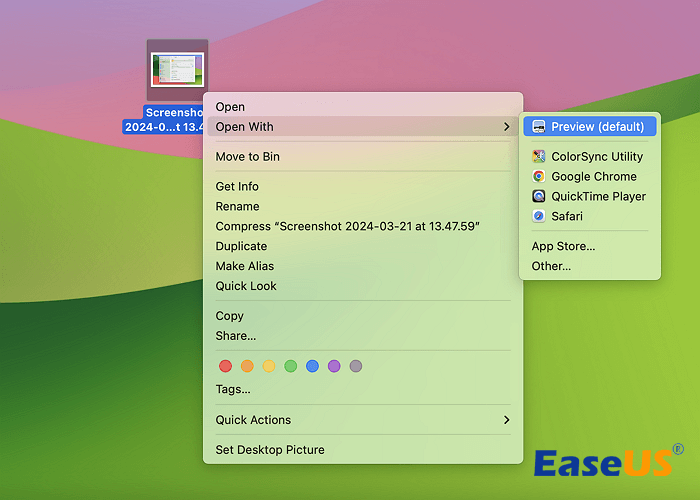
Task: Open Tags… dialog
Action: click(x=363, y=389)
